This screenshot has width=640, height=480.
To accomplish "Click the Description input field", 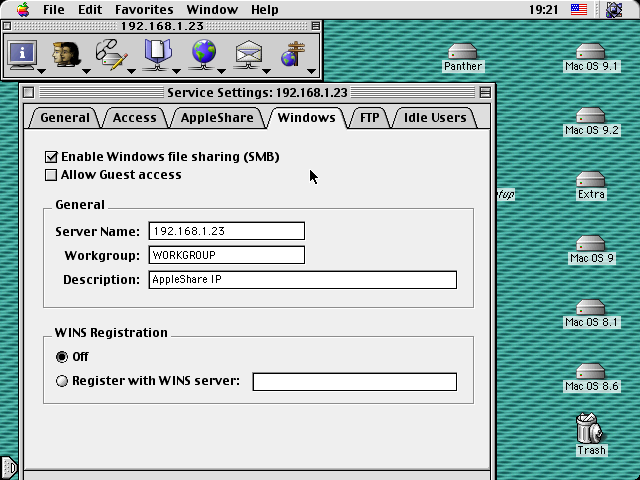I will [x=302, y=280].
